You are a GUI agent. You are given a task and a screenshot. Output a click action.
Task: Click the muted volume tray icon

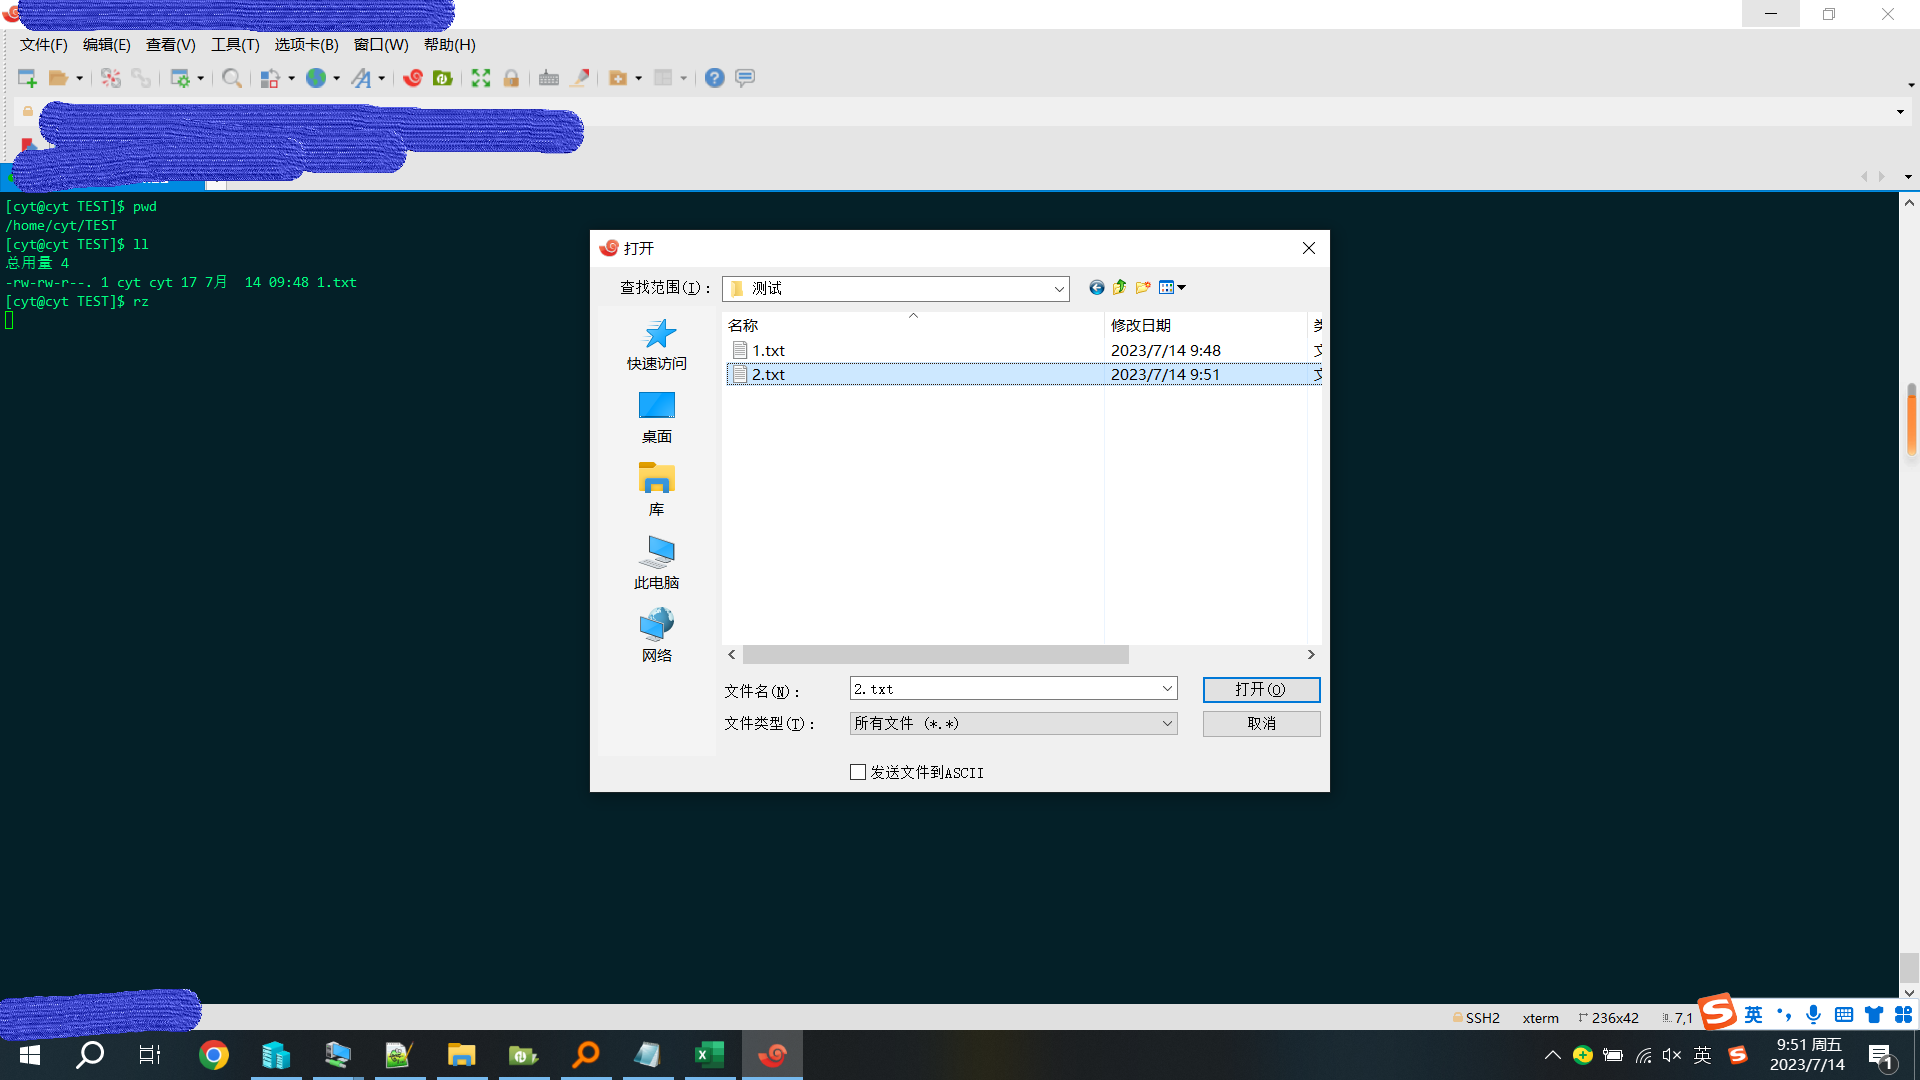[x=1672, y=1056]
